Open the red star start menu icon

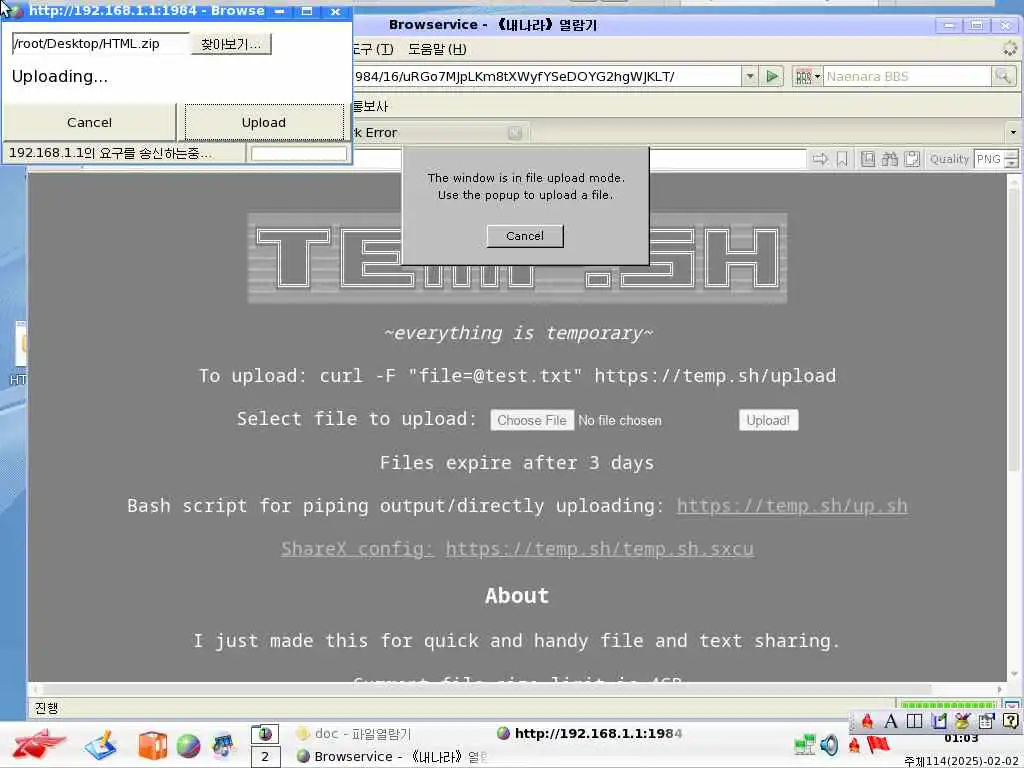[x=39, y=745]
